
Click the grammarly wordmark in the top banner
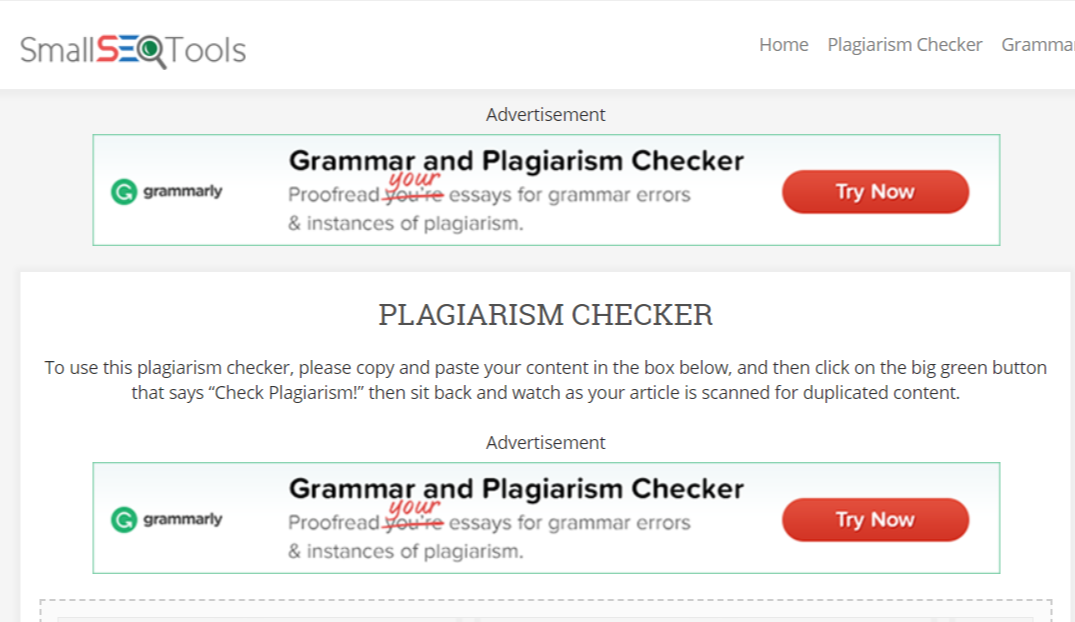click(x=180, y=192)
